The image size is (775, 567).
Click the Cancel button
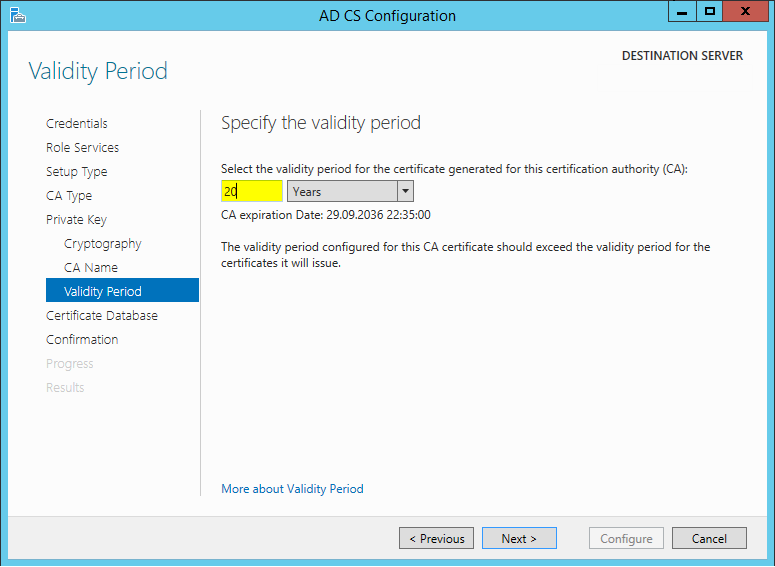709,538
